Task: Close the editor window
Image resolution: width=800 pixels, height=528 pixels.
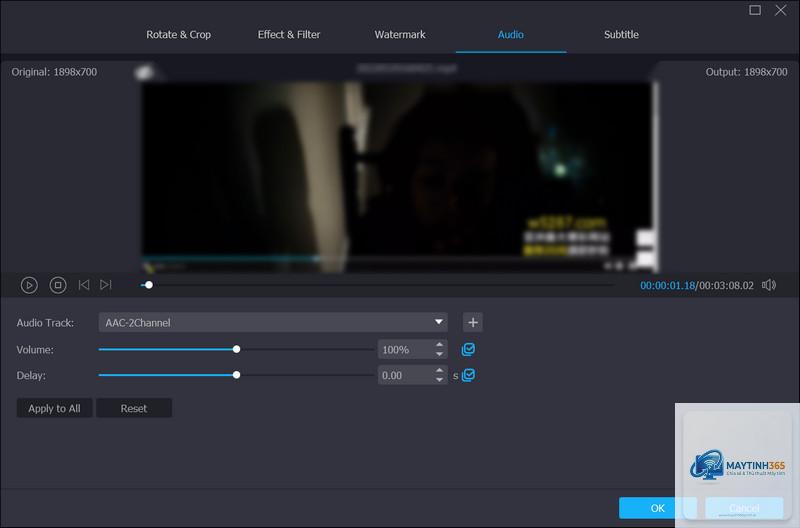Action: pyautogui.click(x=781, y=10)
